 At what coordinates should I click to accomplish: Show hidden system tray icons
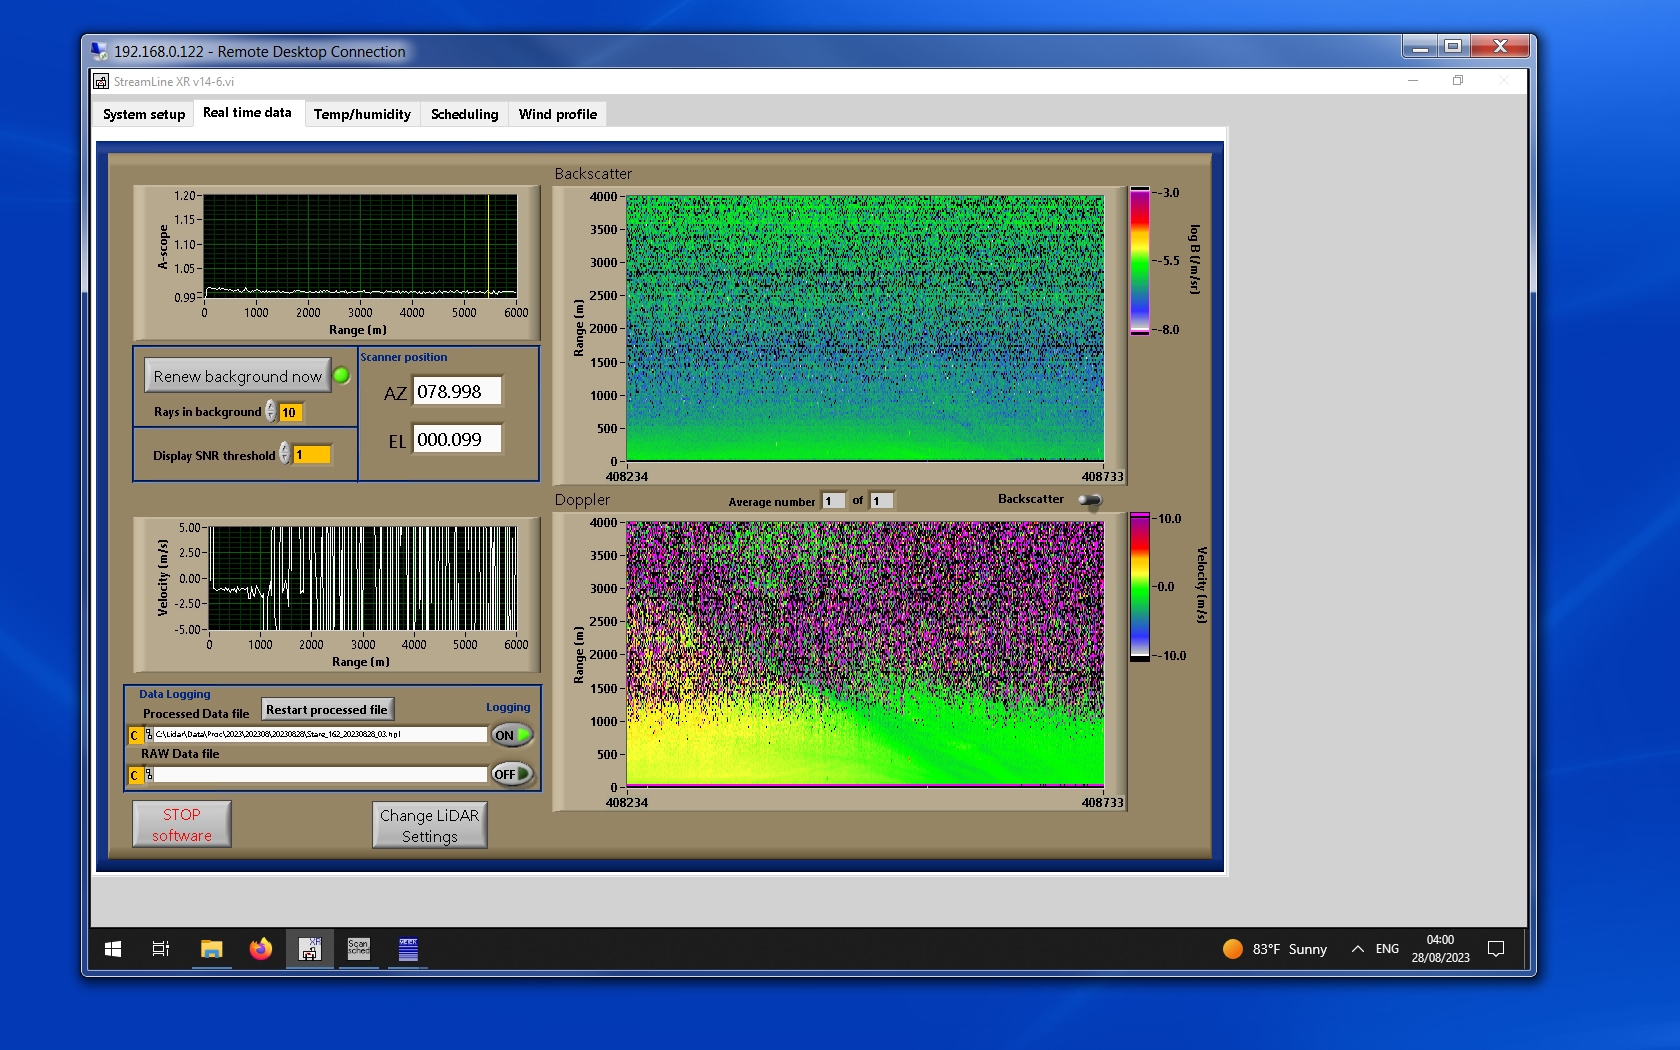(x=1357, y=949)
